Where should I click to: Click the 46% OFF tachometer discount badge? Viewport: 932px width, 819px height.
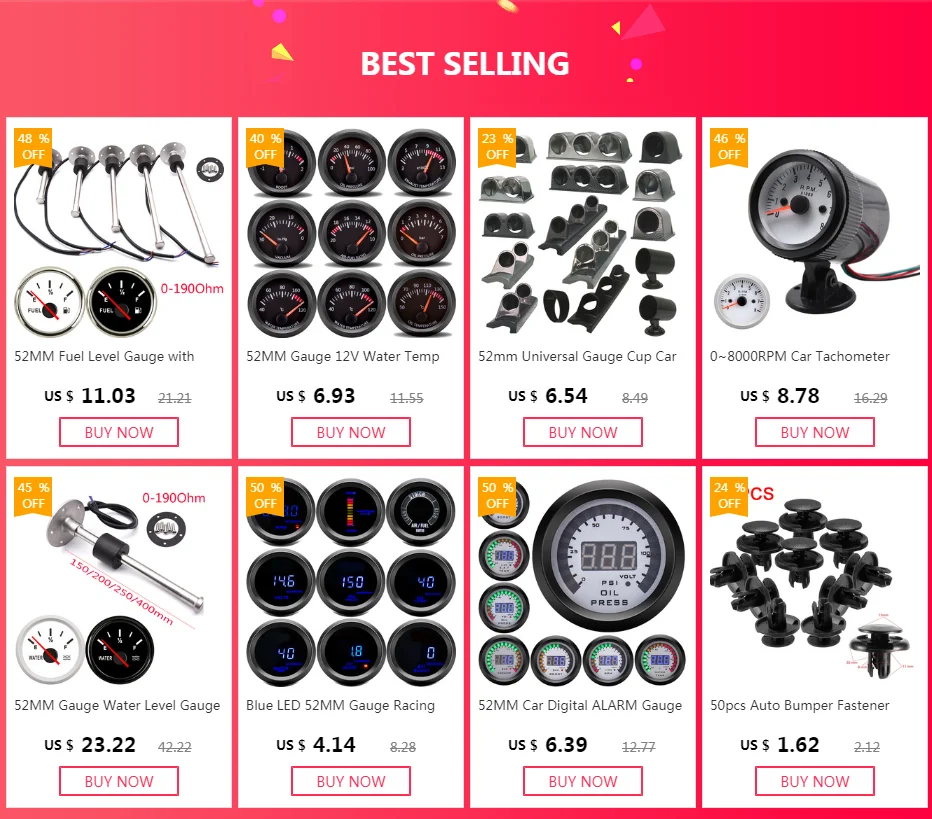coord(729,147)
